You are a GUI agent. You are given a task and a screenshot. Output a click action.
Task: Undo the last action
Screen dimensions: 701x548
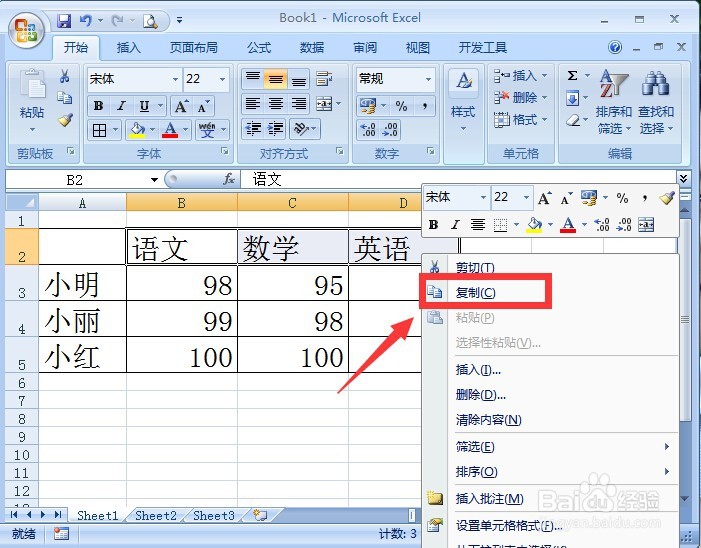pos(85,21)
